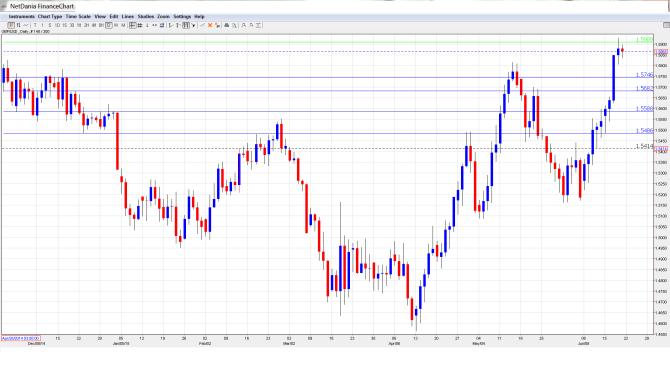Switch to 2-hour time scale
The width and height of the screenshot is (670, 377).
click(86, 26)
